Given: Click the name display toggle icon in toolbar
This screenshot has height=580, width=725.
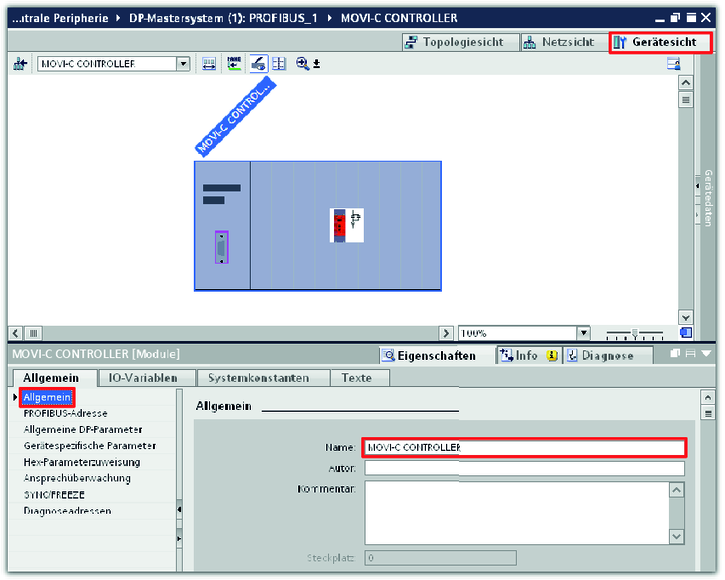Looking at the screenshot, I should pyautogui.click(x=234, y=63).
